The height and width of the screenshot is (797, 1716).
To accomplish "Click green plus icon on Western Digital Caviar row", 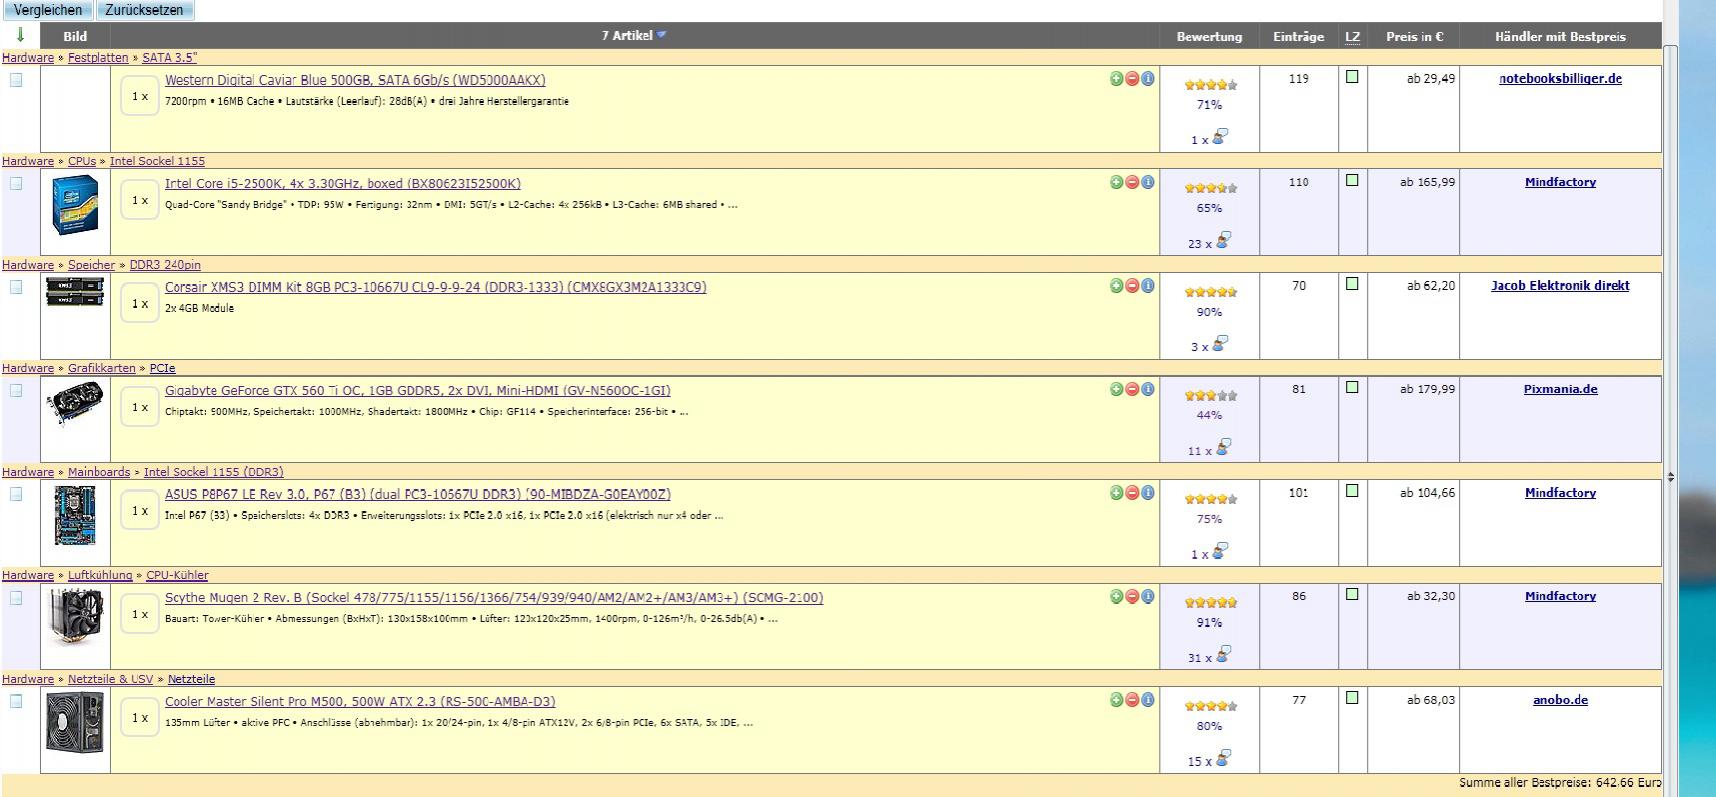I will pos(1116,79).
